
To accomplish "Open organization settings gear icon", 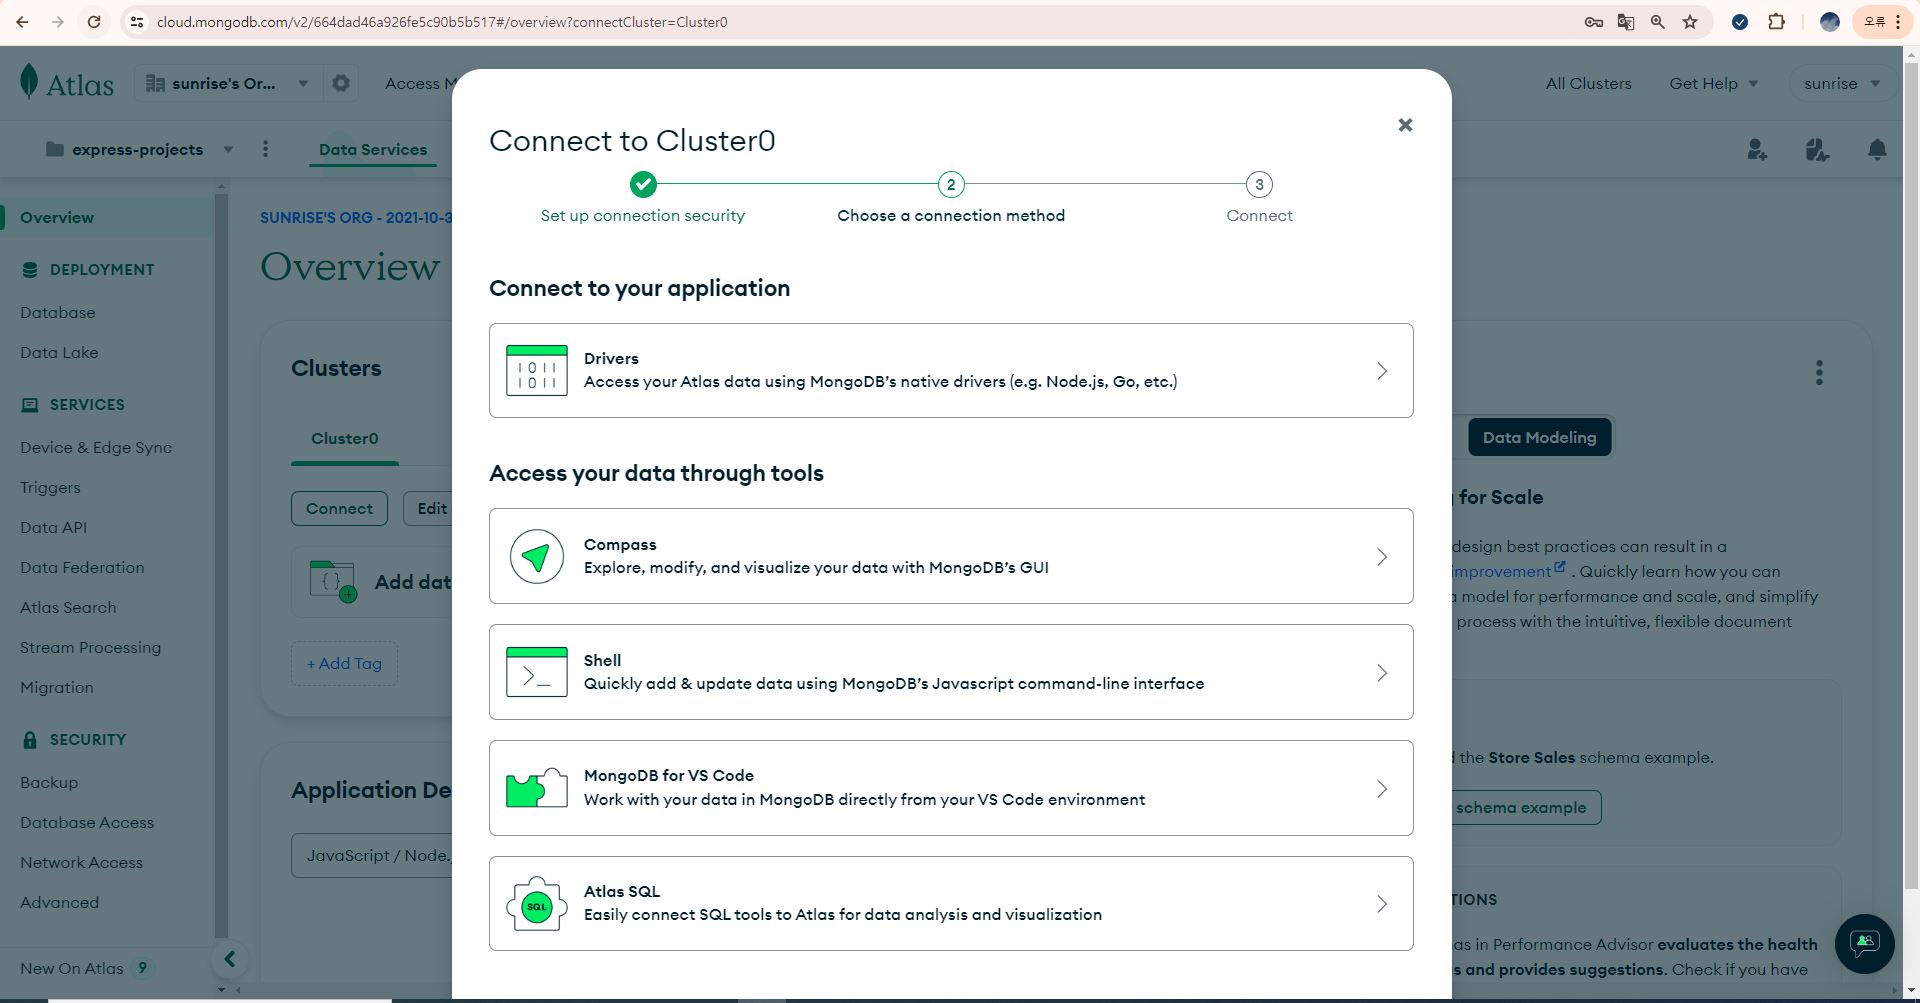I will (341, 83).
